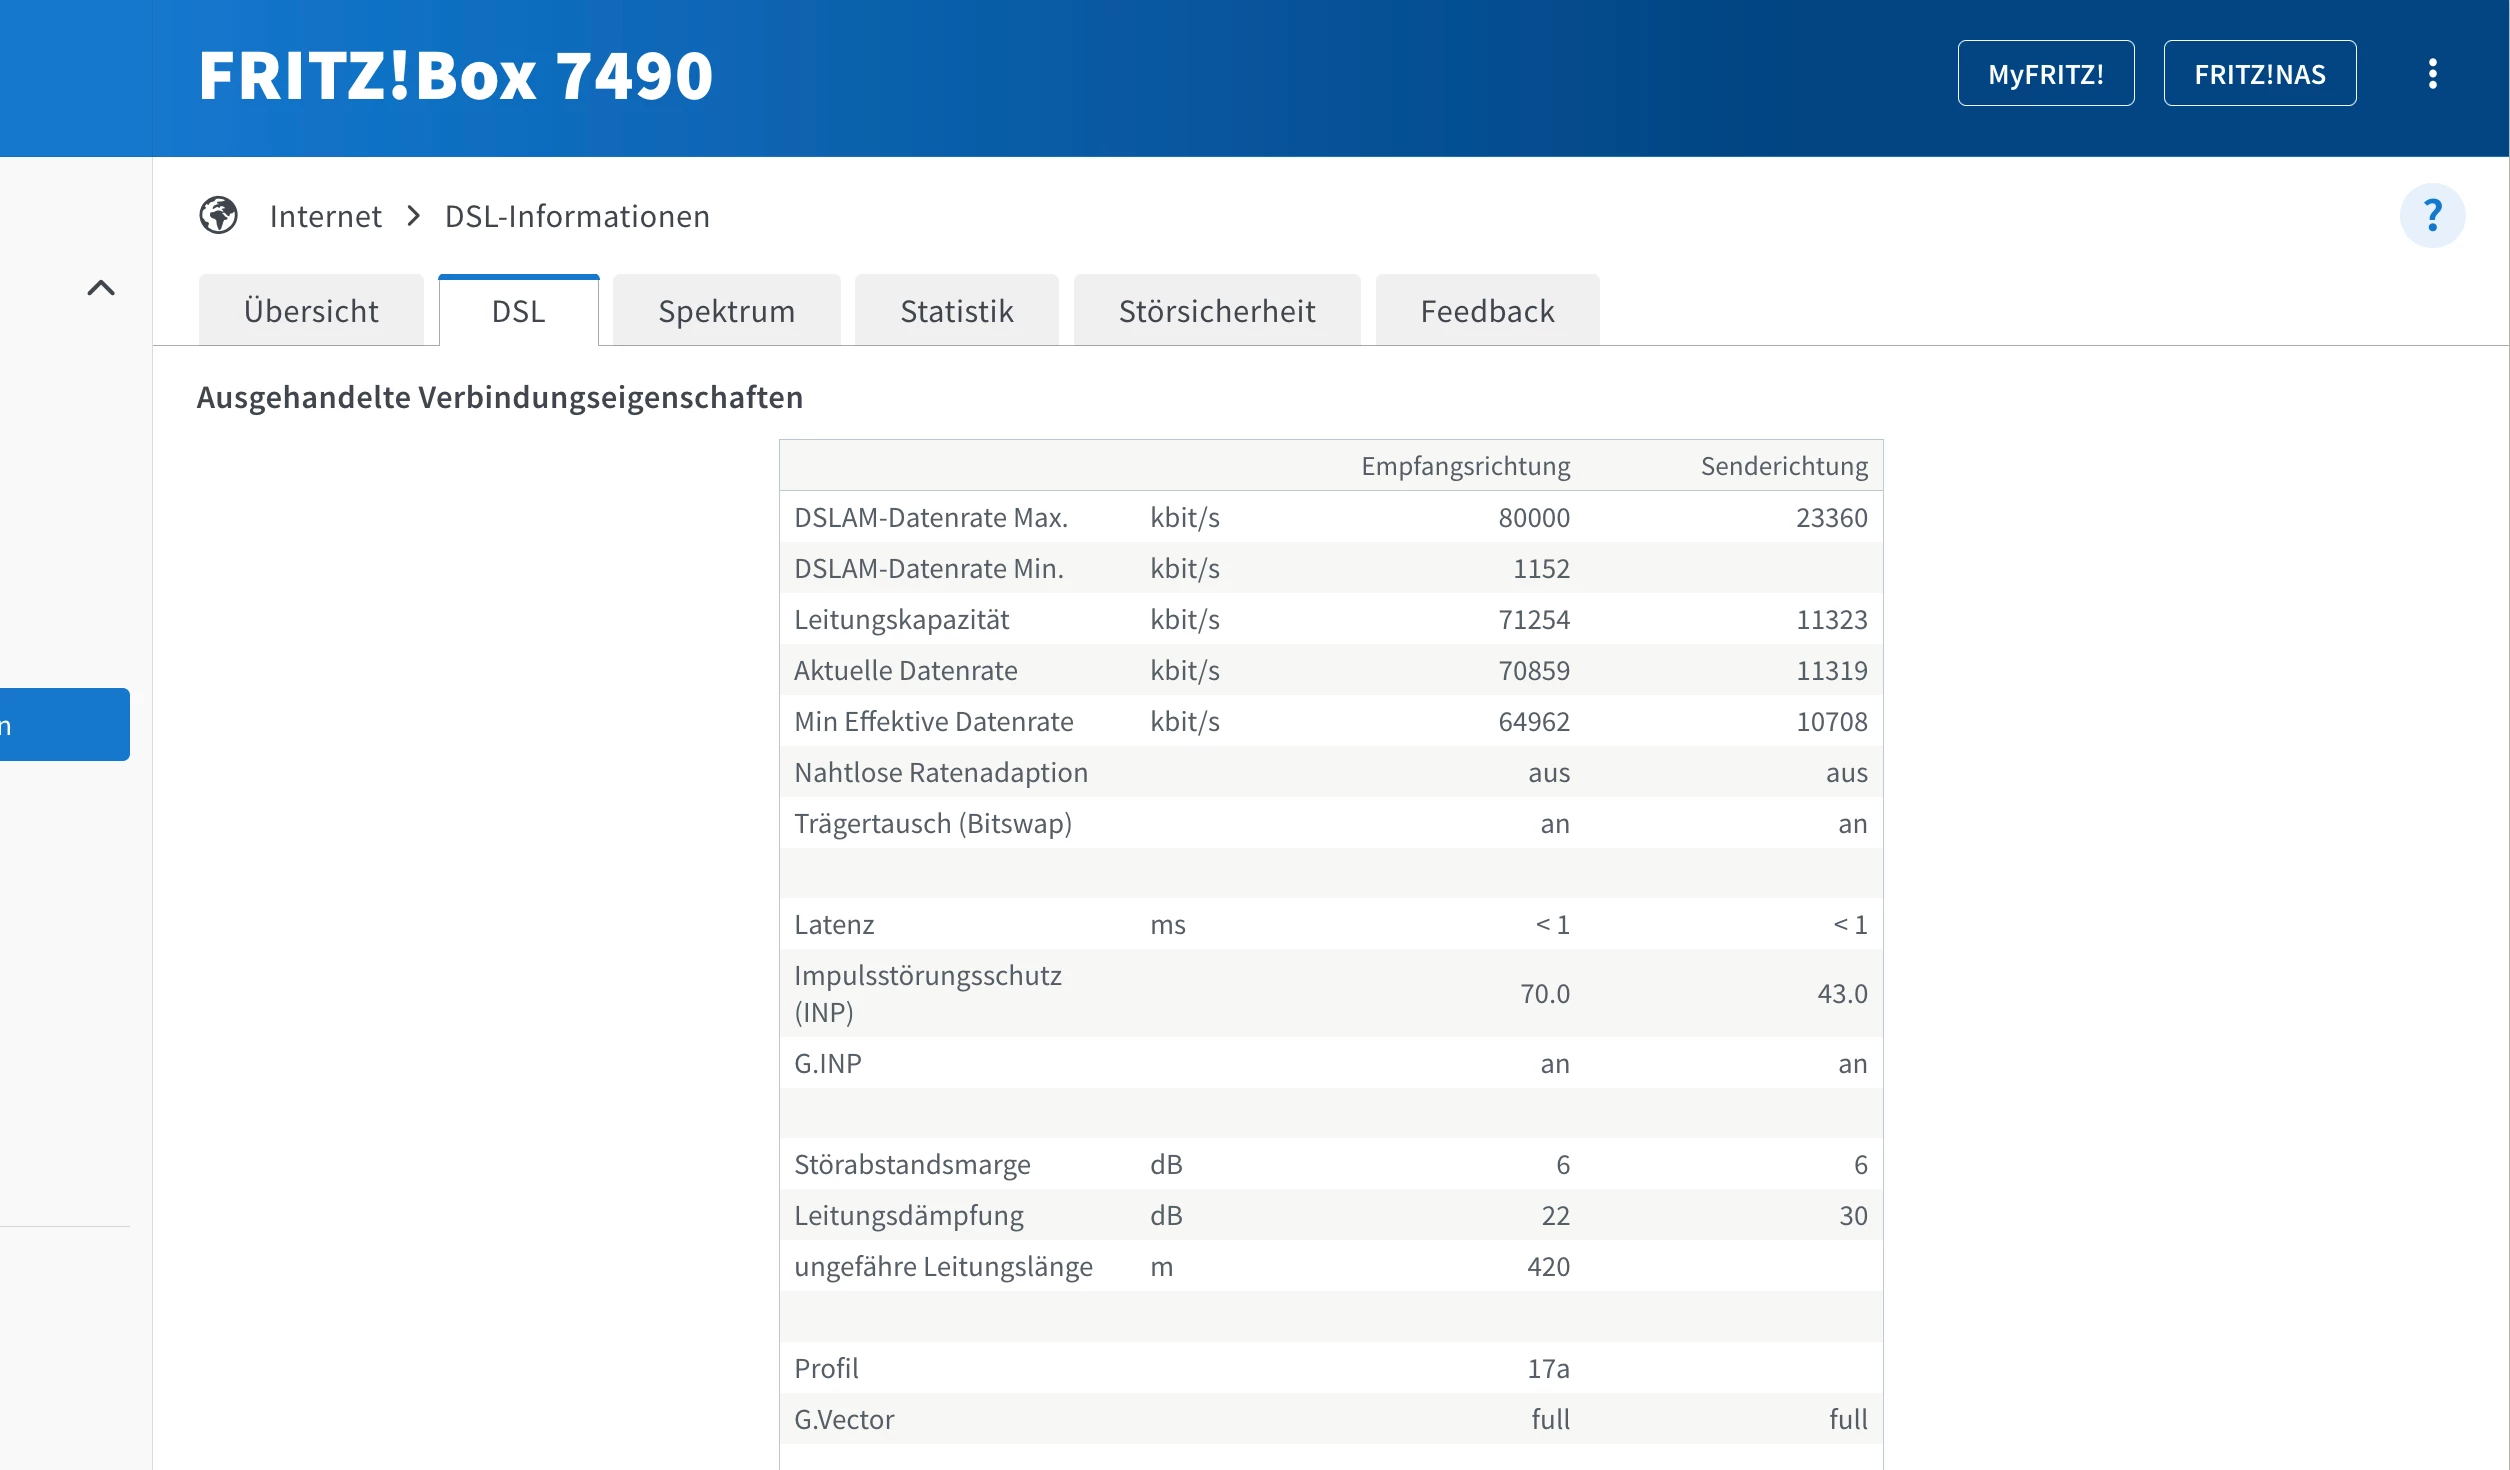Click the blue help question mark icon
2510x1470 pixels.
tap(2432, 215)
